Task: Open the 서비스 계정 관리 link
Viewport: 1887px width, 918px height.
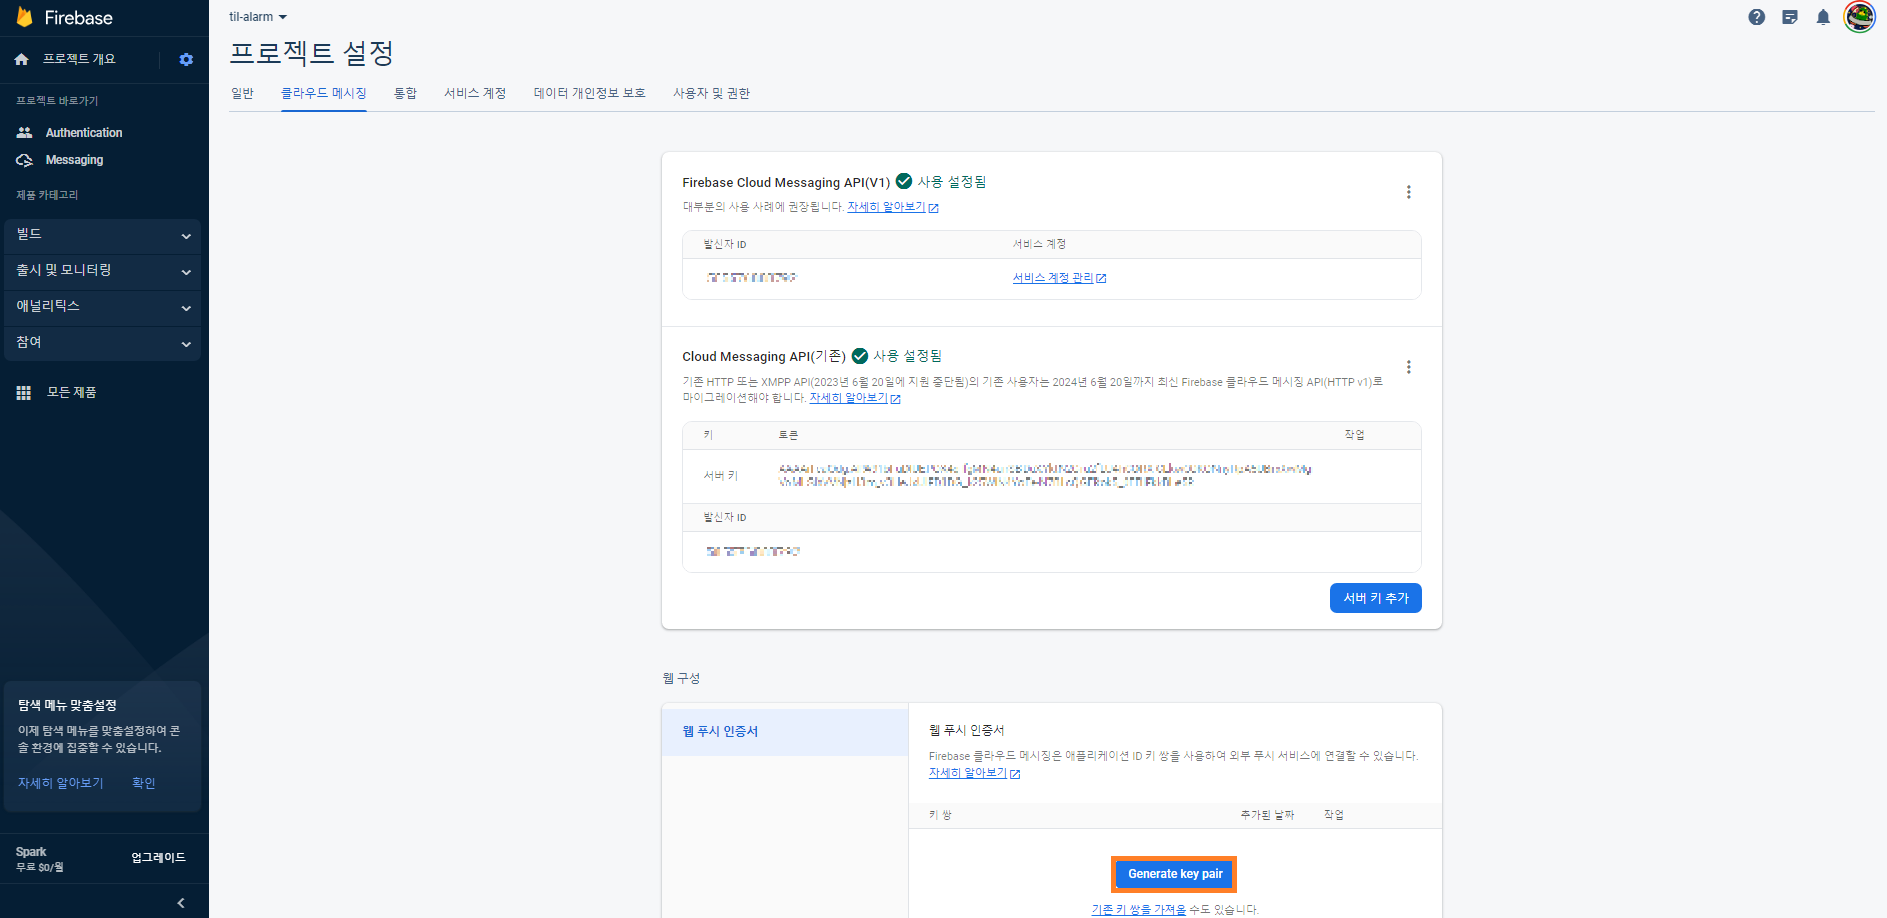Action: pos(1059,278)
